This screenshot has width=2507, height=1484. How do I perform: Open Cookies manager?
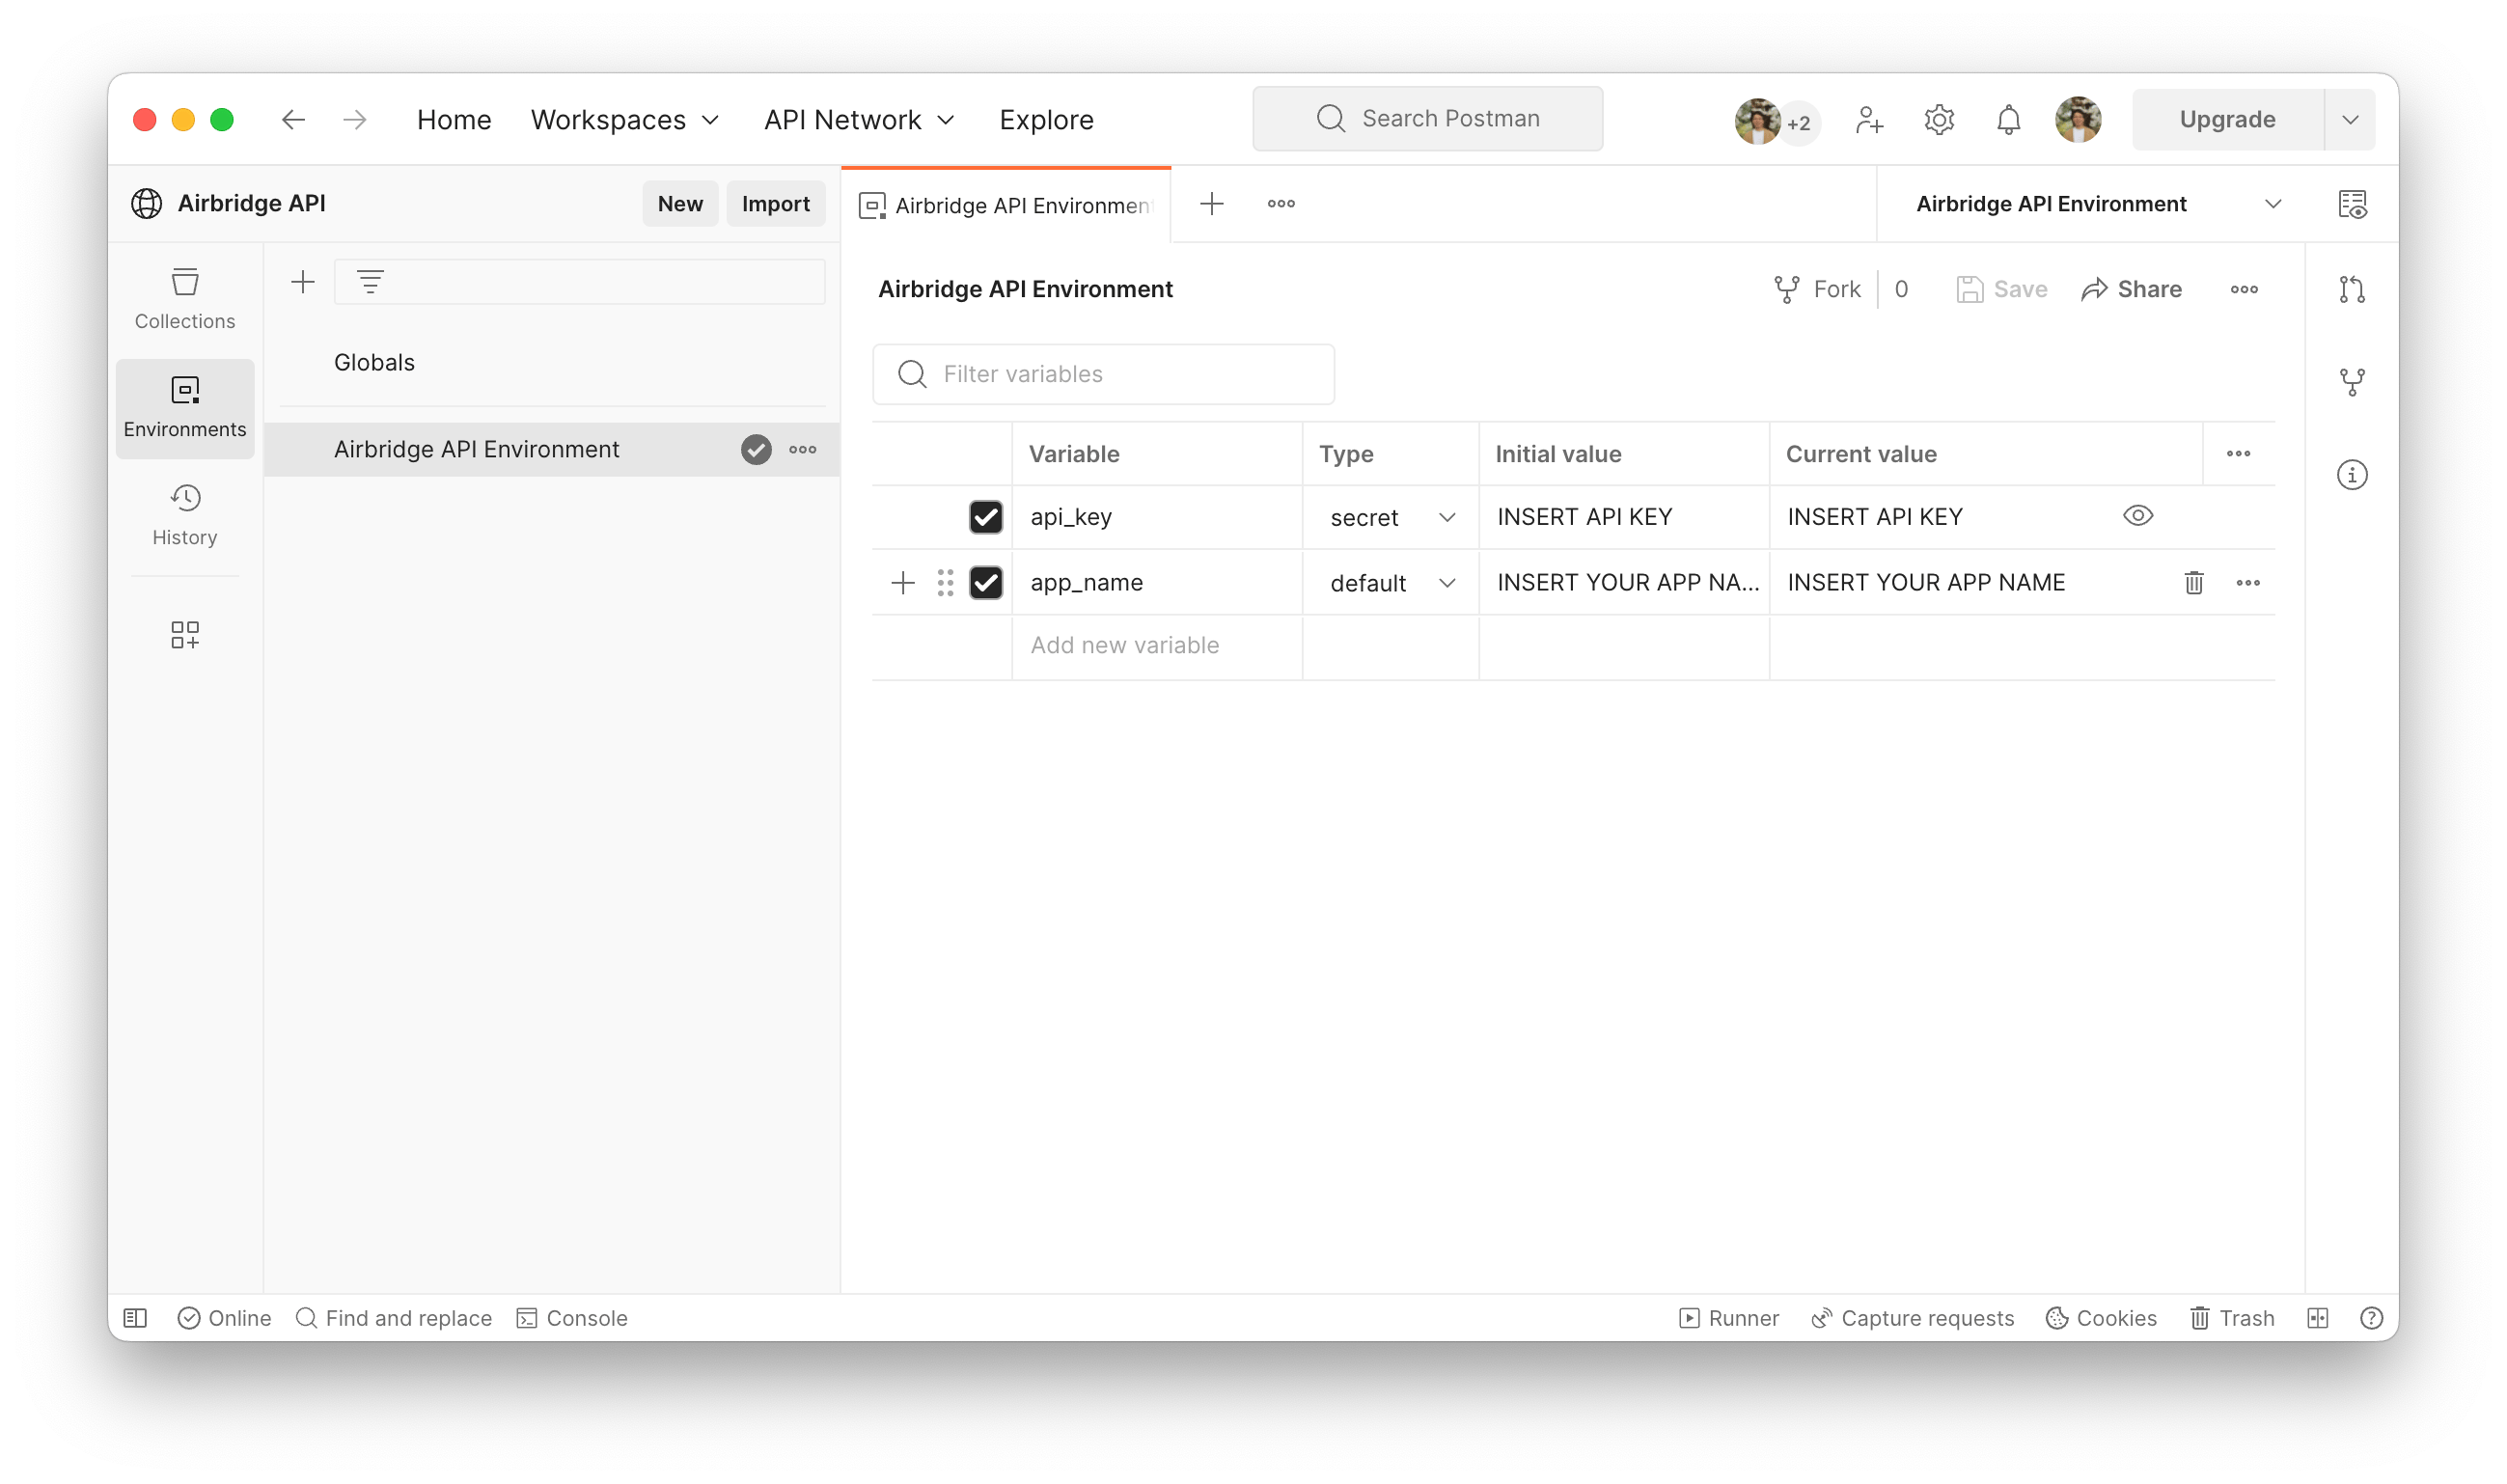pyautogui.click(x=2101, y=1318)
